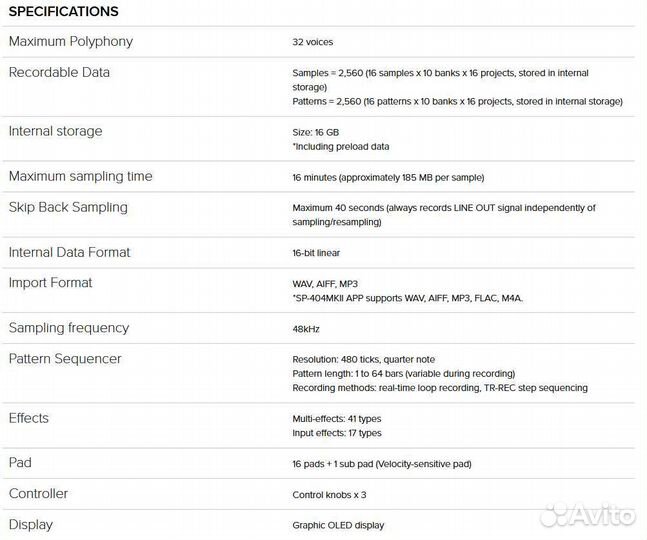This screenshot has height=540, width=647.
Task: Click the SP-404MKII APP supported formats note
Action: click(x=407, y=298)
